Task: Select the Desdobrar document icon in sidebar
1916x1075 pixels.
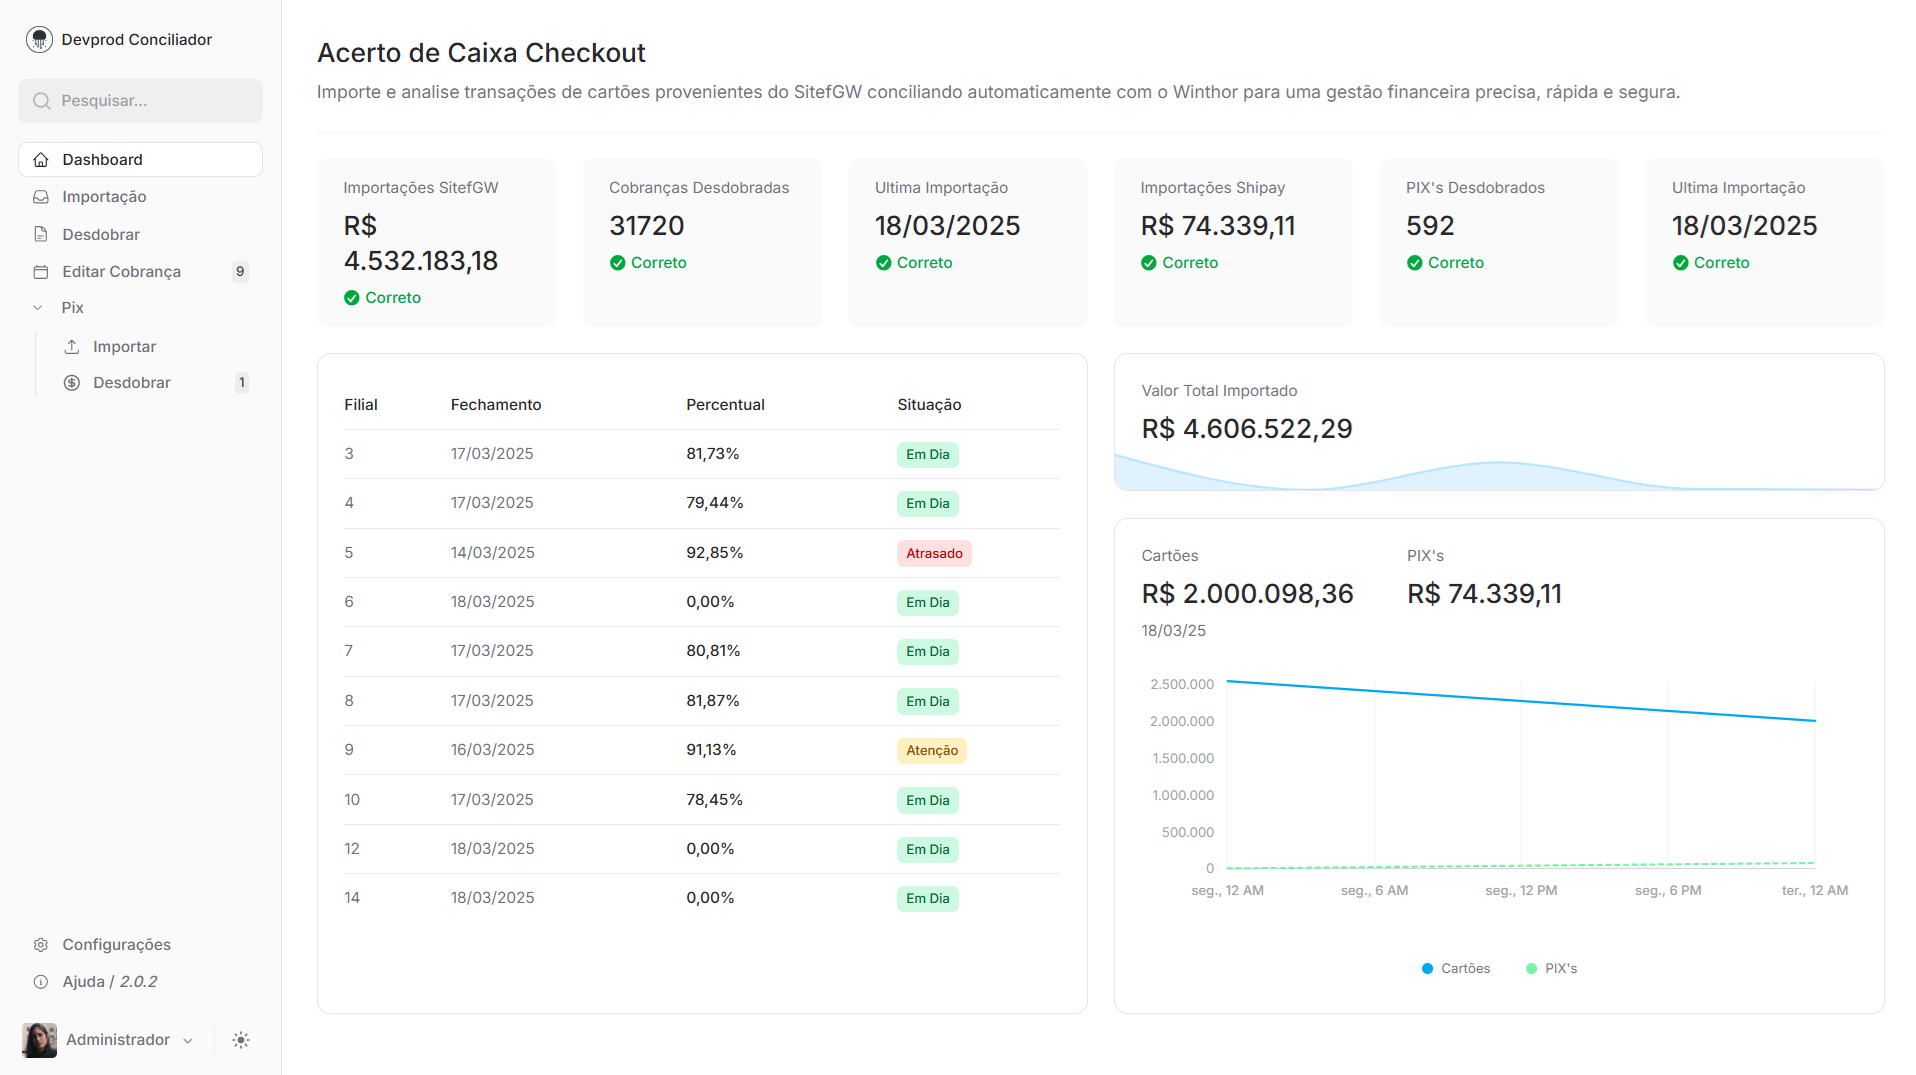Action: 41,234
